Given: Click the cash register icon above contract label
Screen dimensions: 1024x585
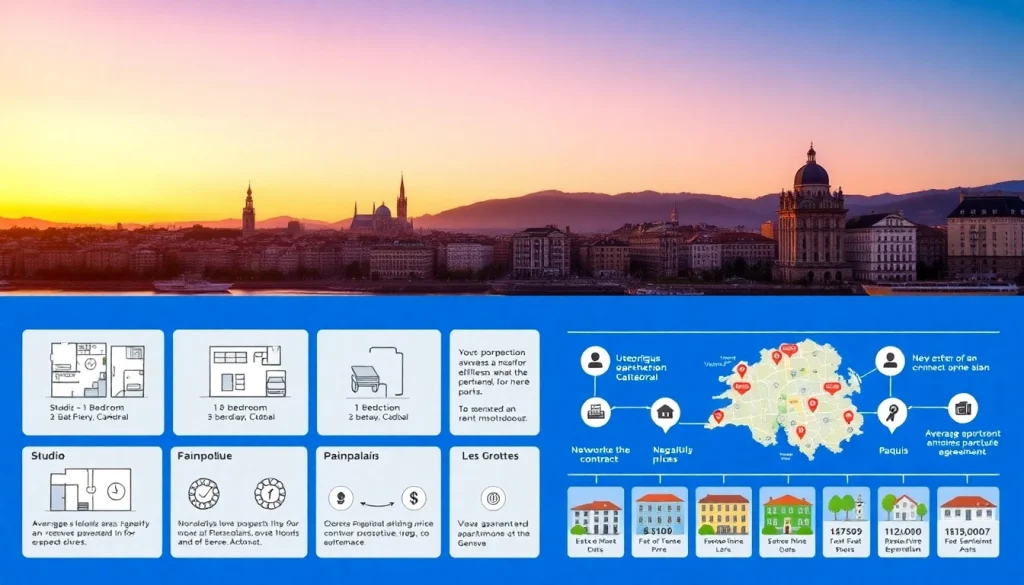Looking at the screenshot, I should coord(595,410).
